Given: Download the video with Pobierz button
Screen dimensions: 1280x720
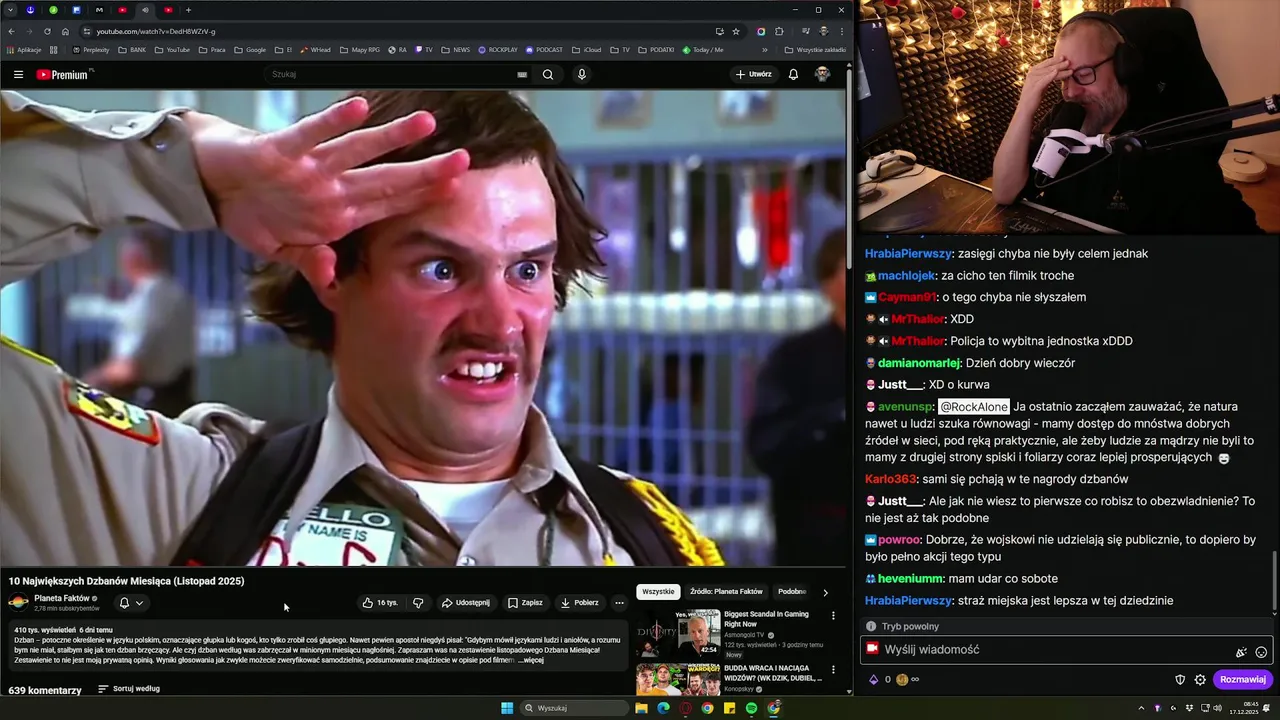Looking at the screenshot, I should pos(580,603).
